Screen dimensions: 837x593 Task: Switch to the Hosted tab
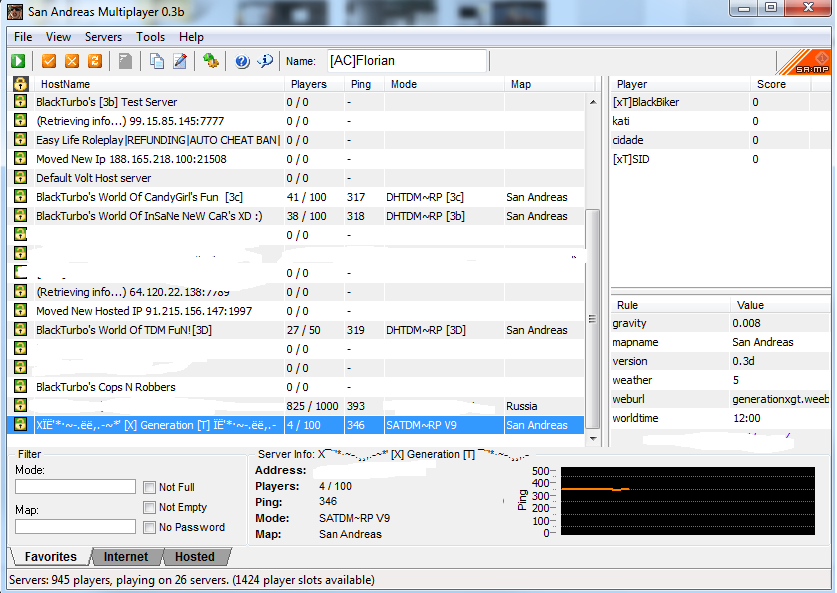(x=195, y=557)
